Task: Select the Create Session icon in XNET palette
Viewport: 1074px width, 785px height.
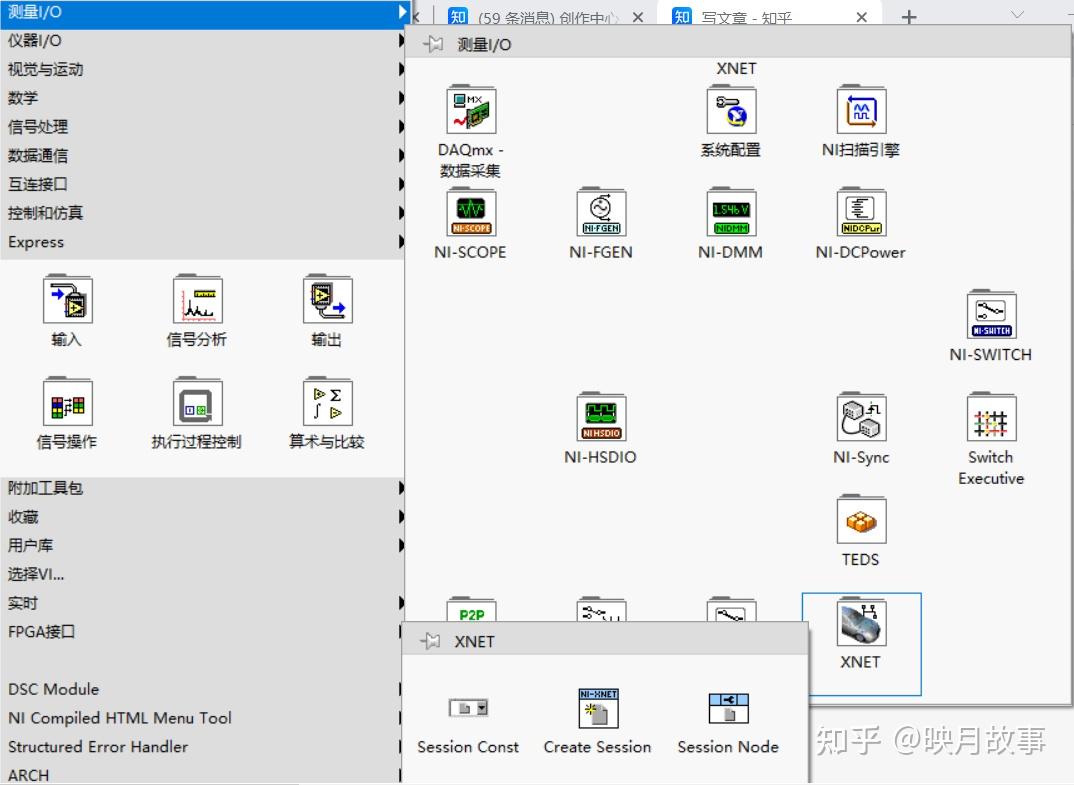Action: point(597,708)
